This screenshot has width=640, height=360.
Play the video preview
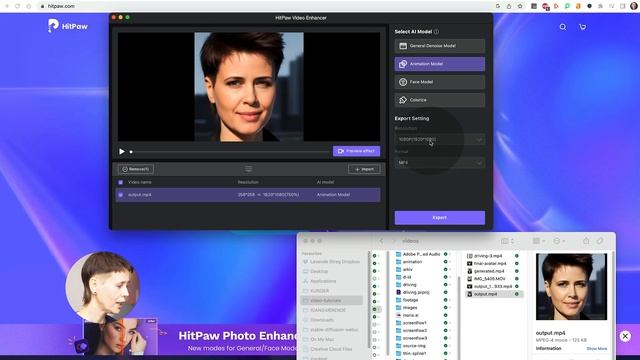click(x=122, y=151)
